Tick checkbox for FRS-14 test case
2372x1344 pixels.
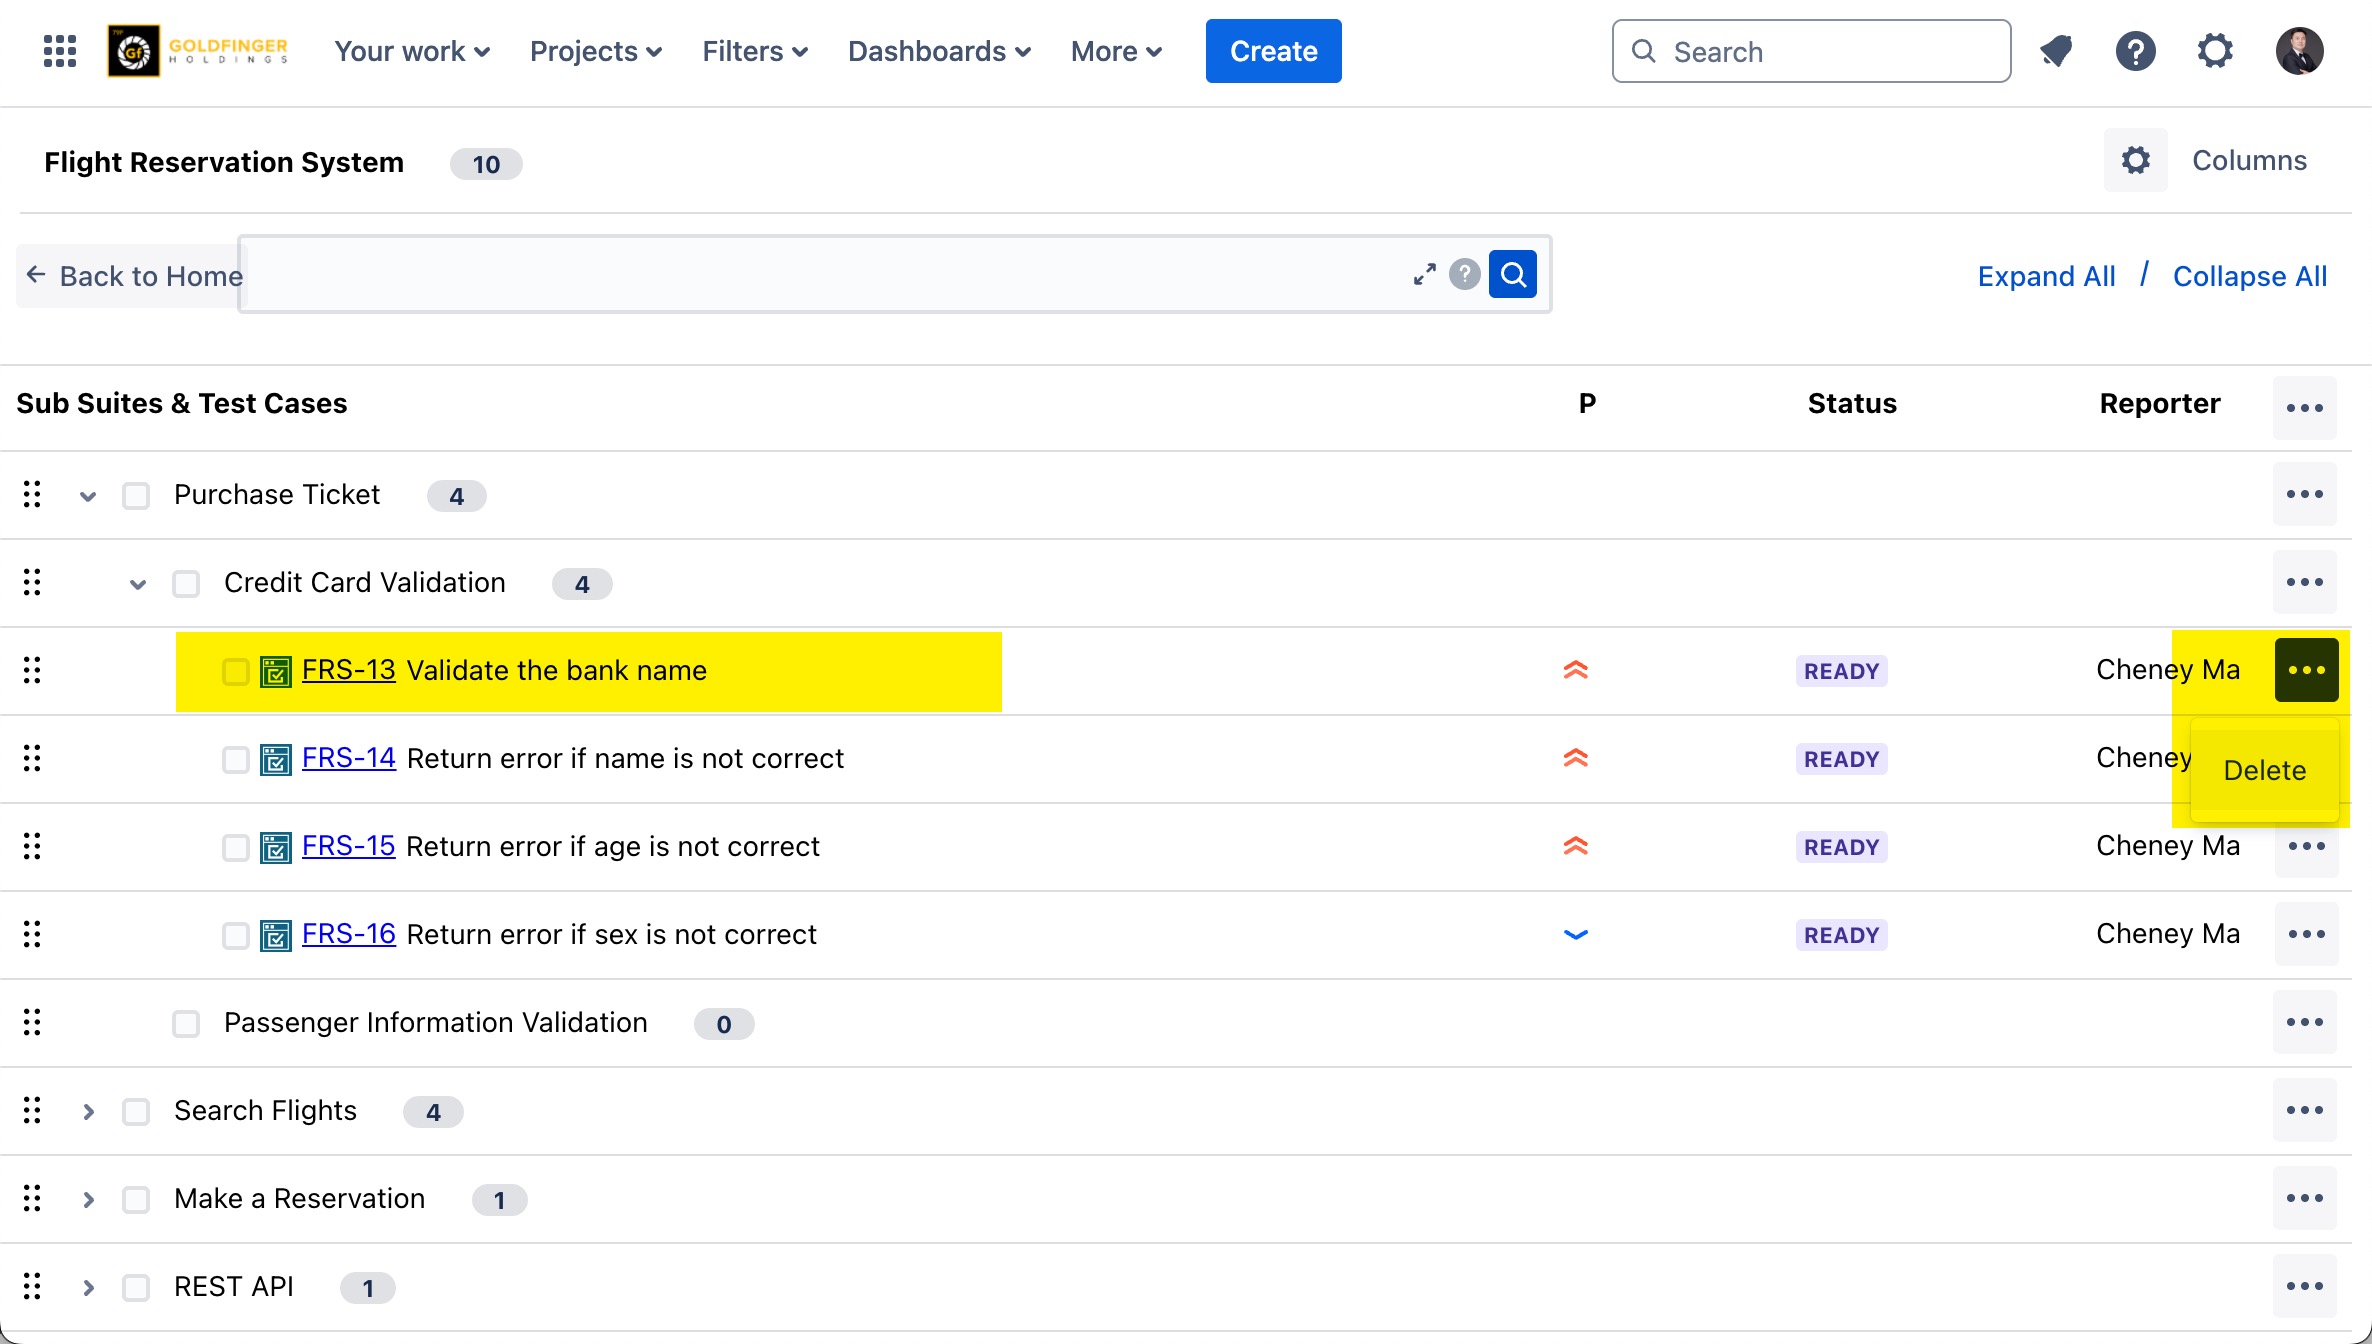pos(236,760)
